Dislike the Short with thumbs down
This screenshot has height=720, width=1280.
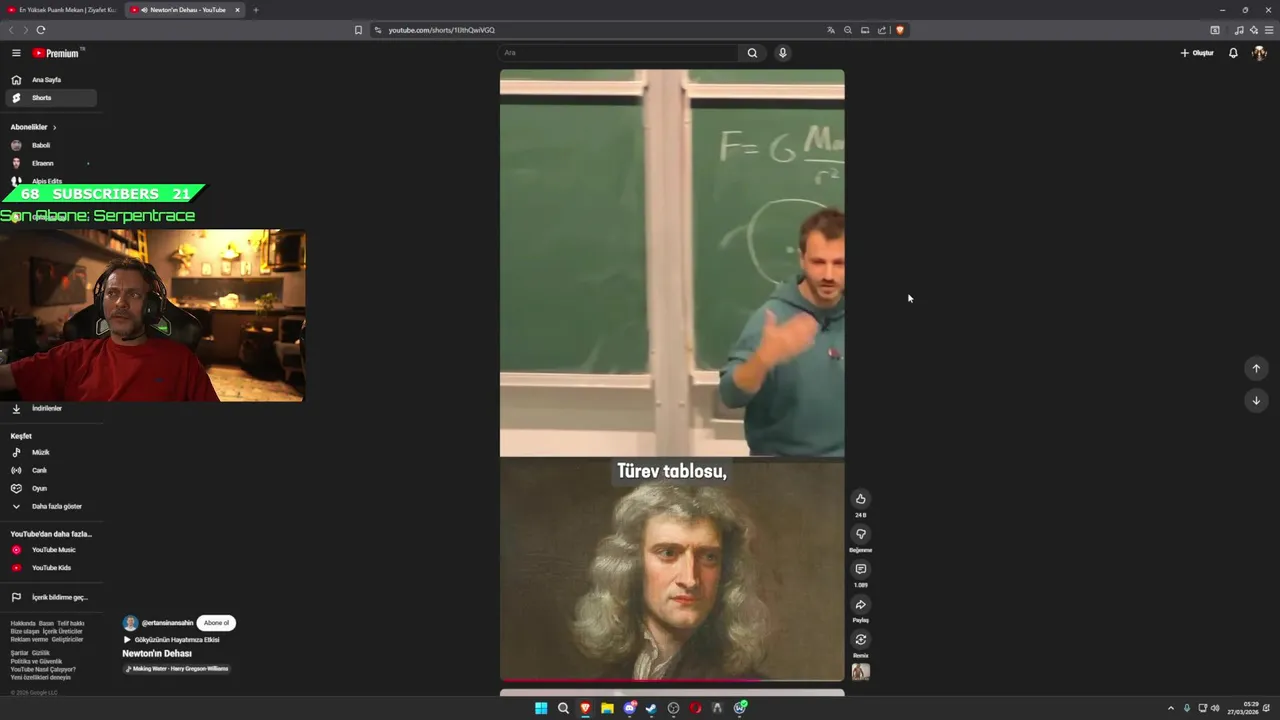tap(860, 534)
